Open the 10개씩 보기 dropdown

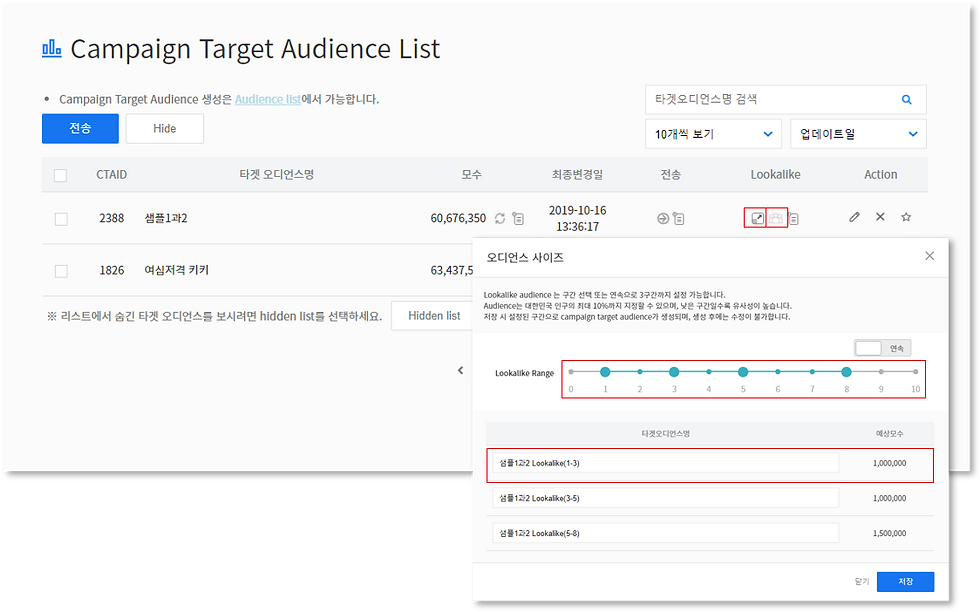713,134
